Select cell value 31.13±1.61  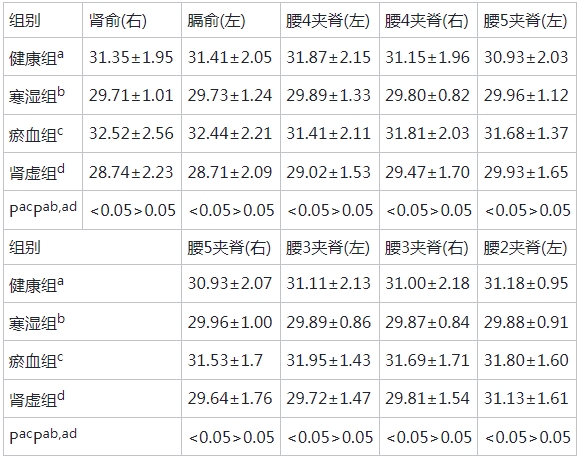526,398
